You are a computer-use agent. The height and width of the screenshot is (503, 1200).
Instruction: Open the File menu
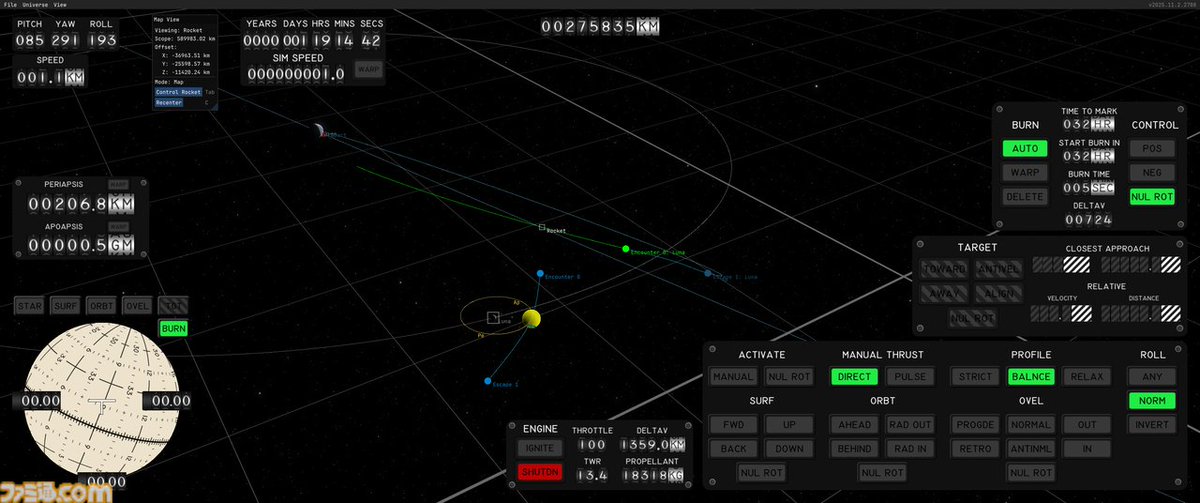(9, 5)
